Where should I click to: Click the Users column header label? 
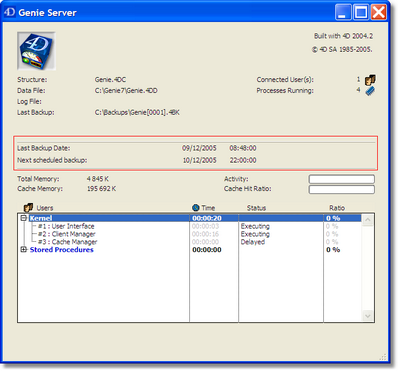pos(45,208)
